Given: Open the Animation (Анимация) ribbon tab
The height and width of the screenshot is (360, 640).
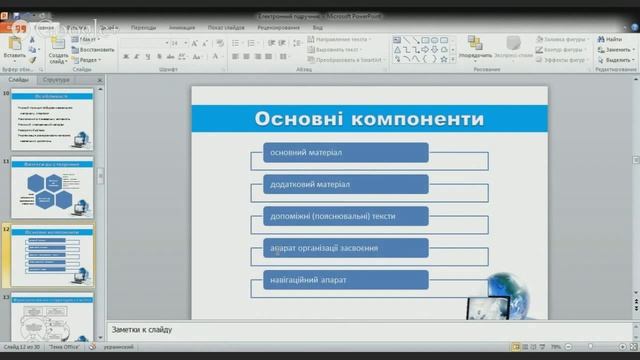Looking at the screenshot, I should [x=182, y=28].
